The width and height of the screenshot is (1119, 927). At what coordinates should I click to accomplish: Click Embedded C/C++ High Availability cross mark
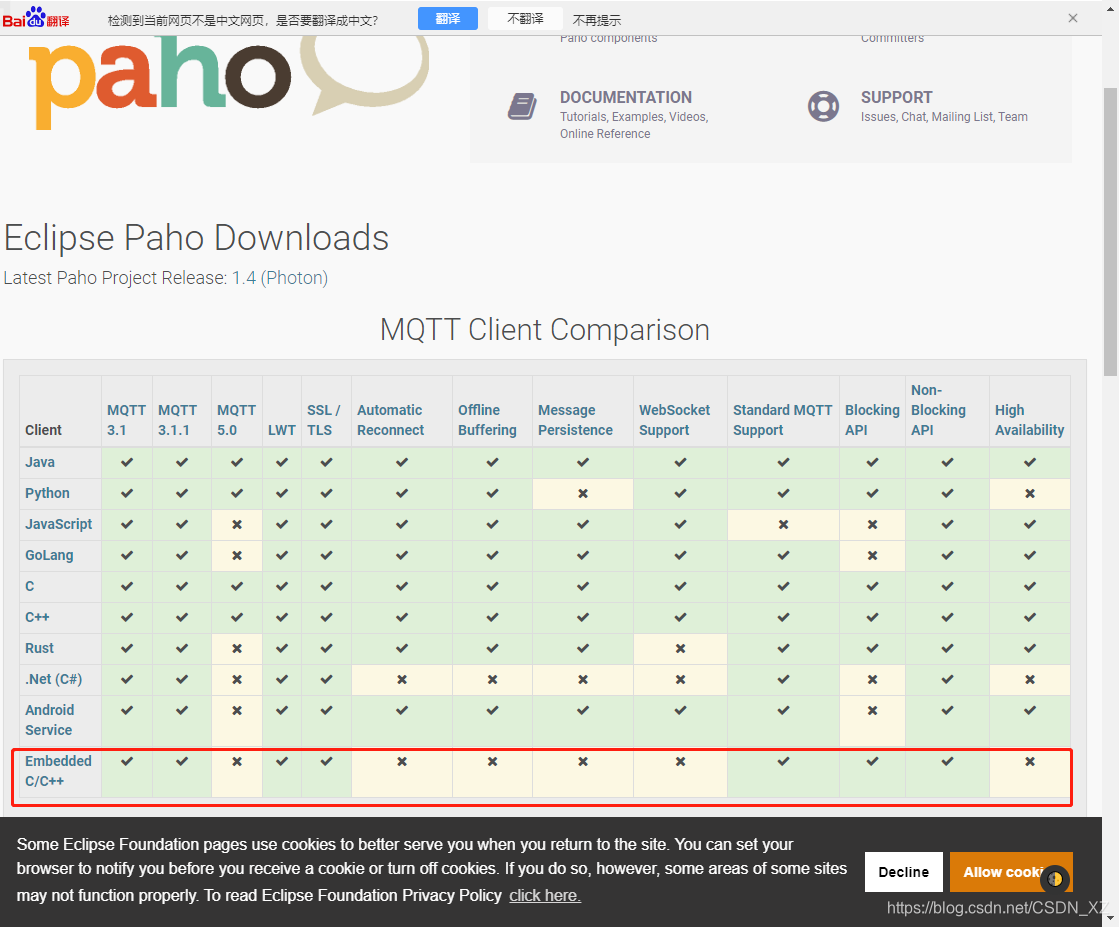[x=1030, y=761]
